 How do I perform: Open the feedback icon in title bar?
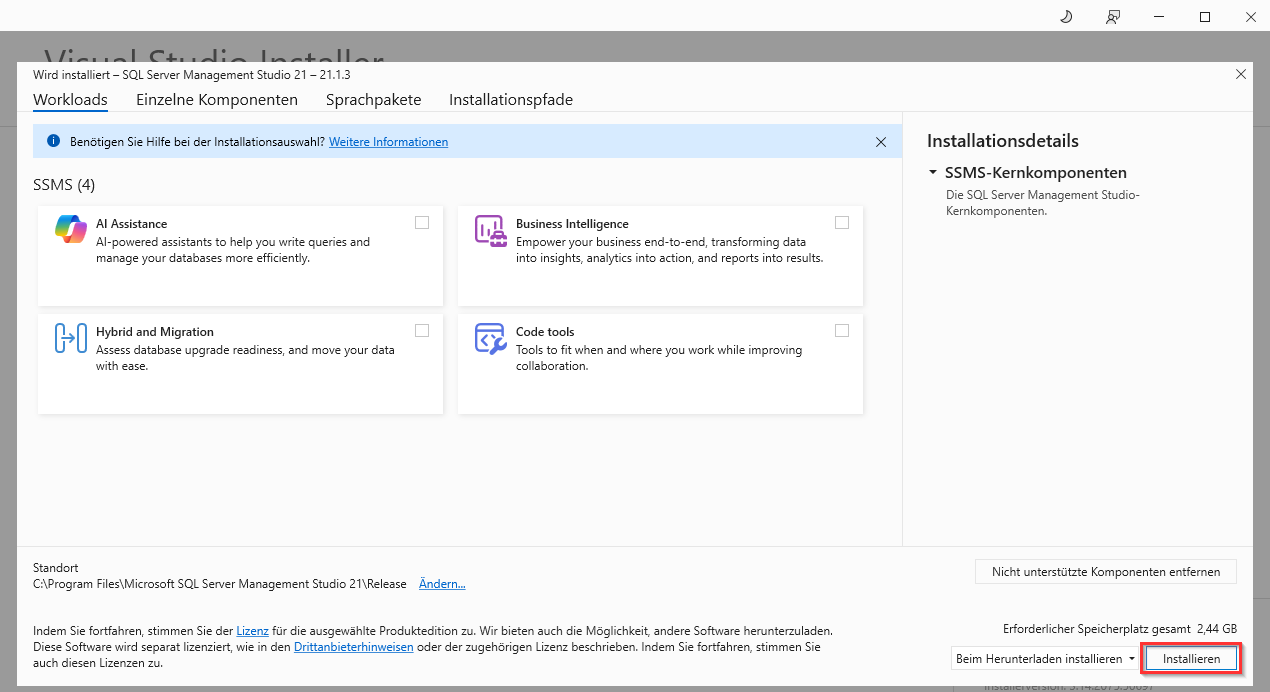point(1112,17)
